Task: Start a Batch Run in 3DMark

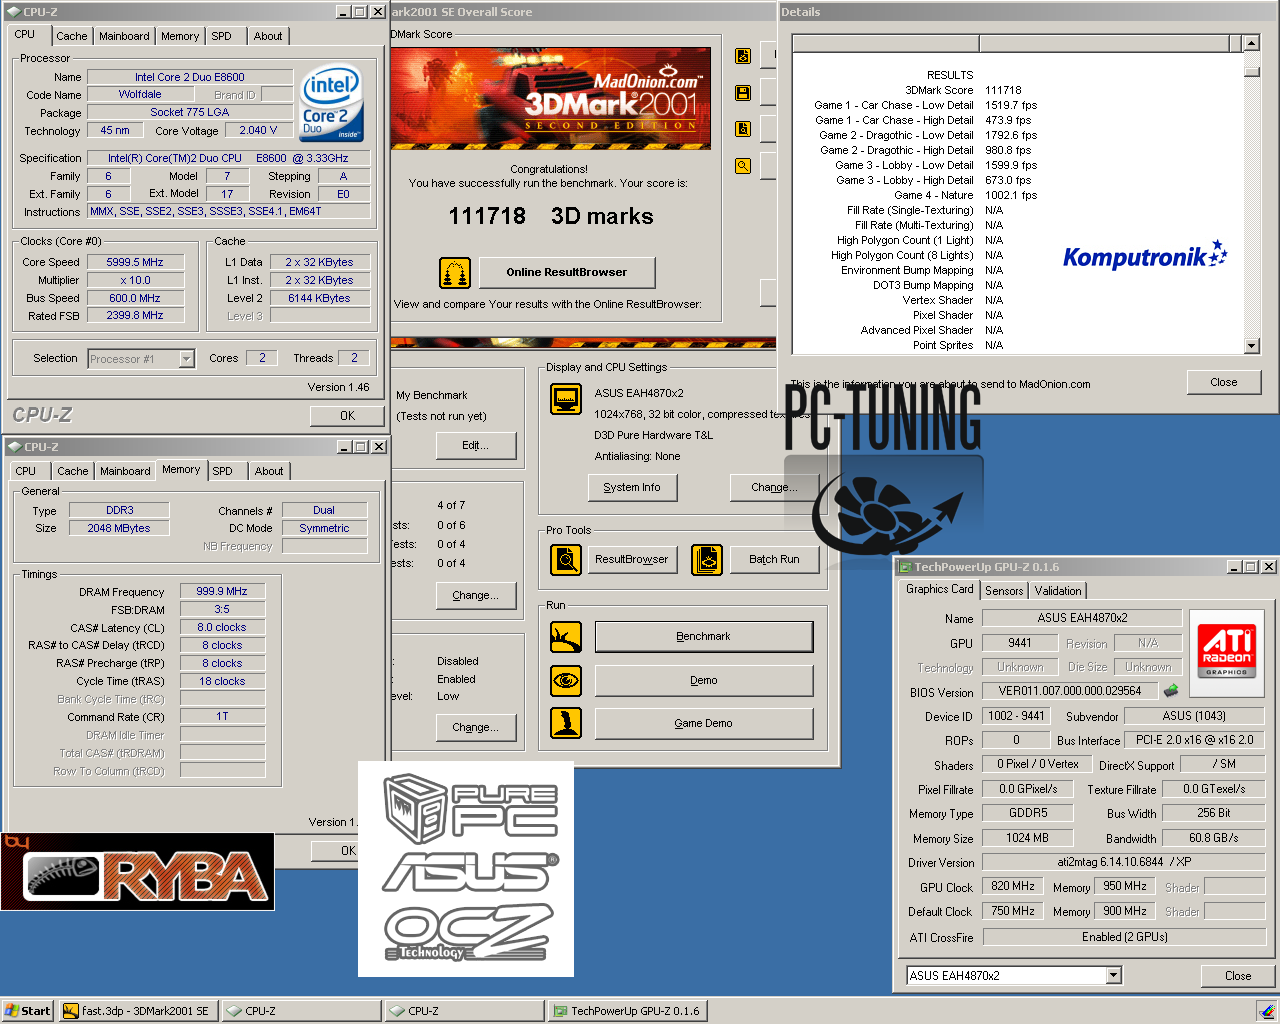Action: coord(774,559)
